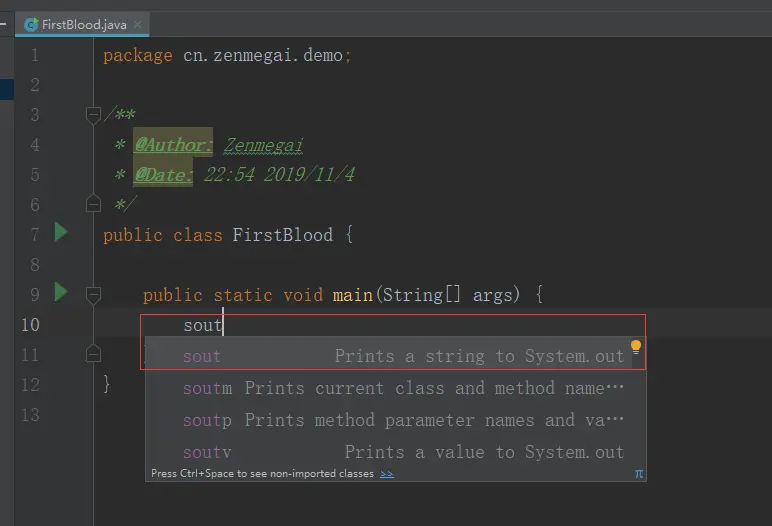Run the main method from line 9 gutter
This screenshot has height=526, width=772.
(61, 292)
